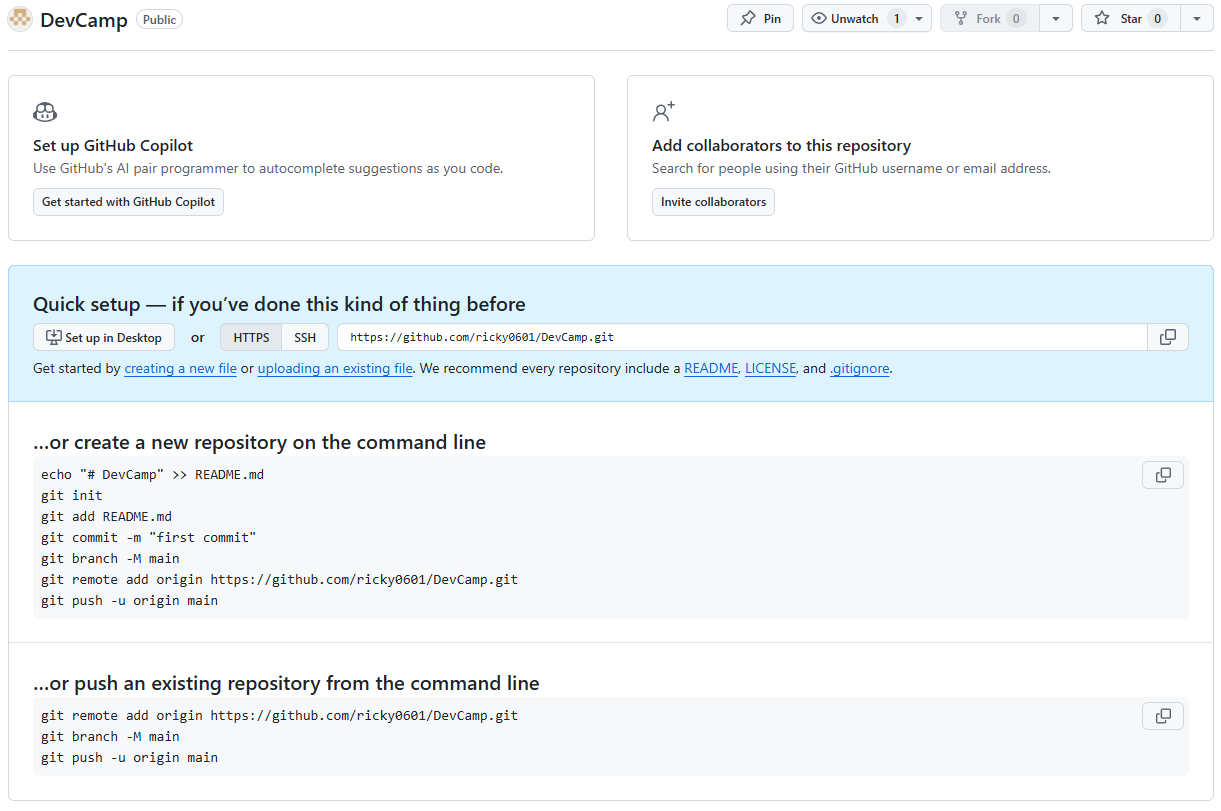Click the 'Set up GitHub Copilot' heading
The height and width of the screenshot is (811, 1221).
click(x=113, y=145)
